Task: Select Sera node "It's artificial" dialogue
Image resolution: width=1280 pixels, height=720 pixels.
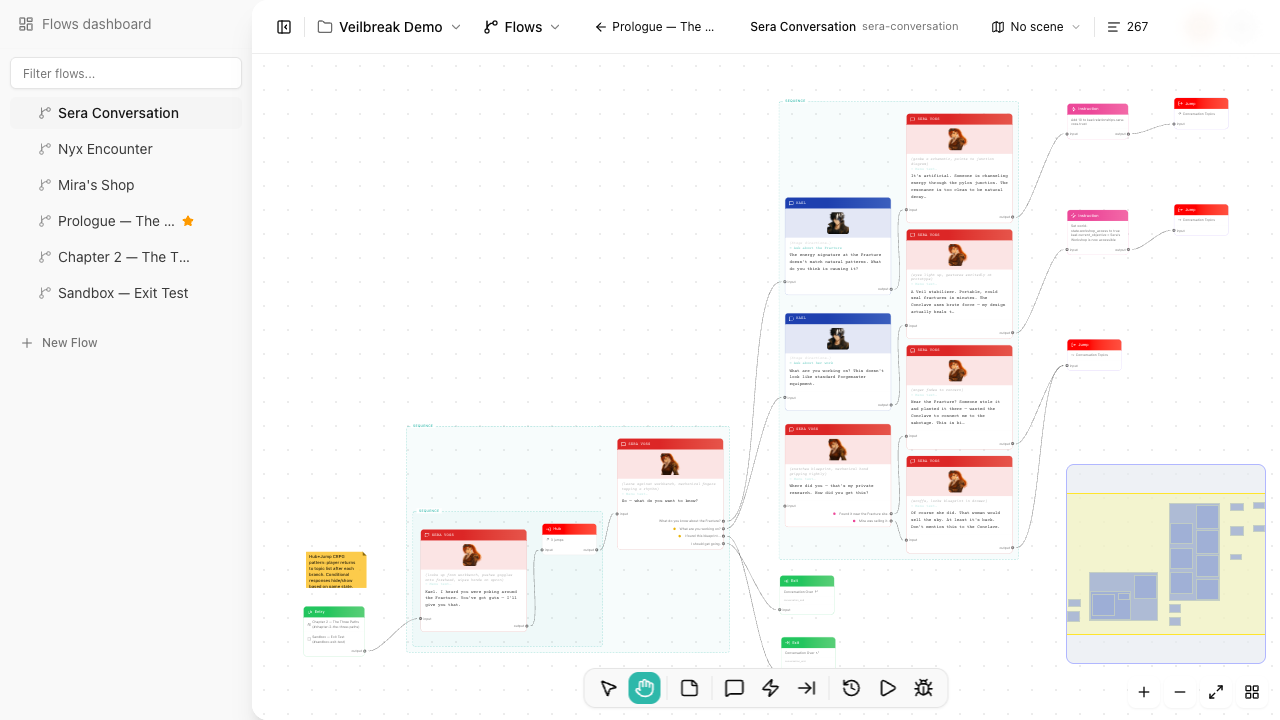Action: 960,166
